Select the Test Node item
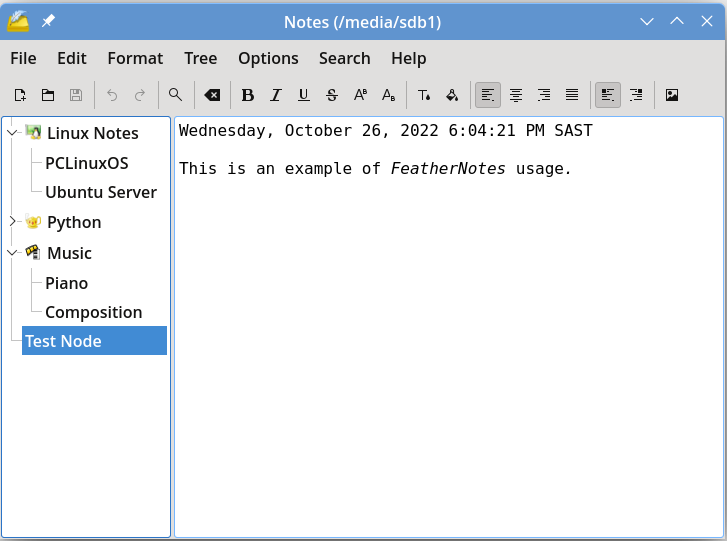Viewport: 727px width, 541px height. 95,341
